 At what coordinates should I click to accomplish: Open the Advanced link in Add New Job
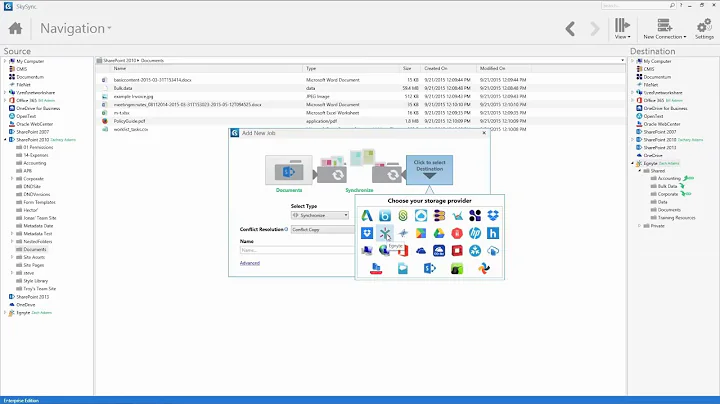tap(250, 263)
